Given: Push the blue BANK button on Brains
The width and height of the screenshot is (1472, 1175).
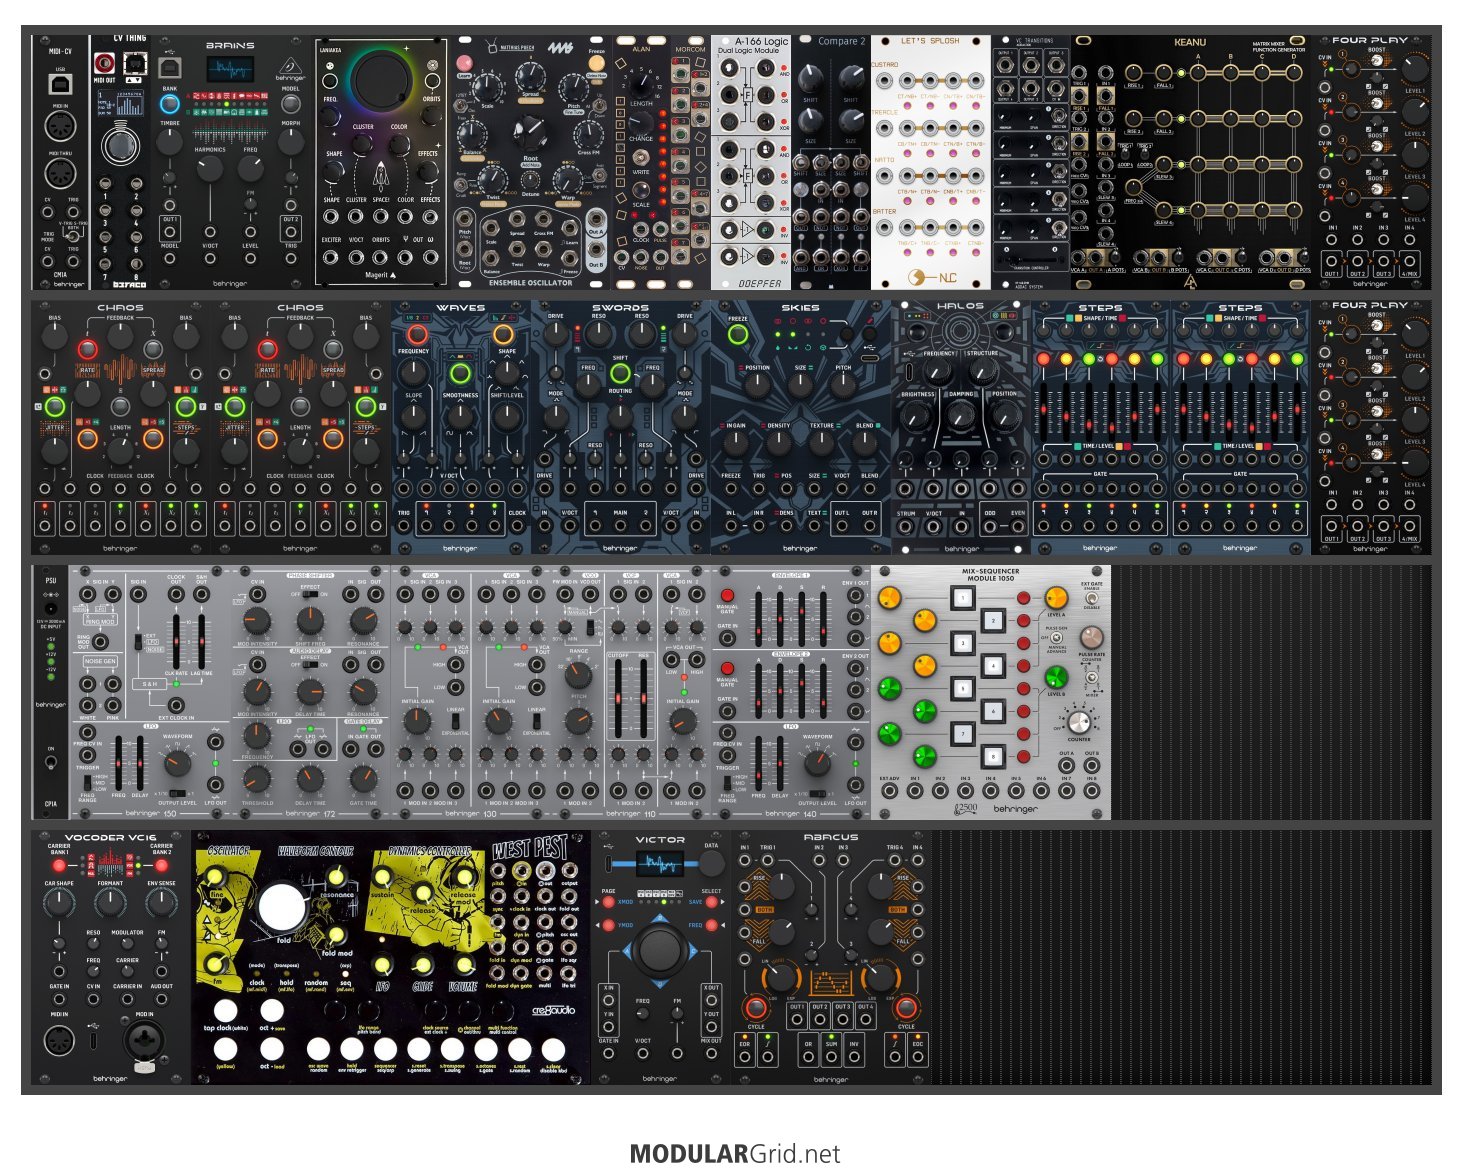Looking at the screenshot, I should [169, 103].
